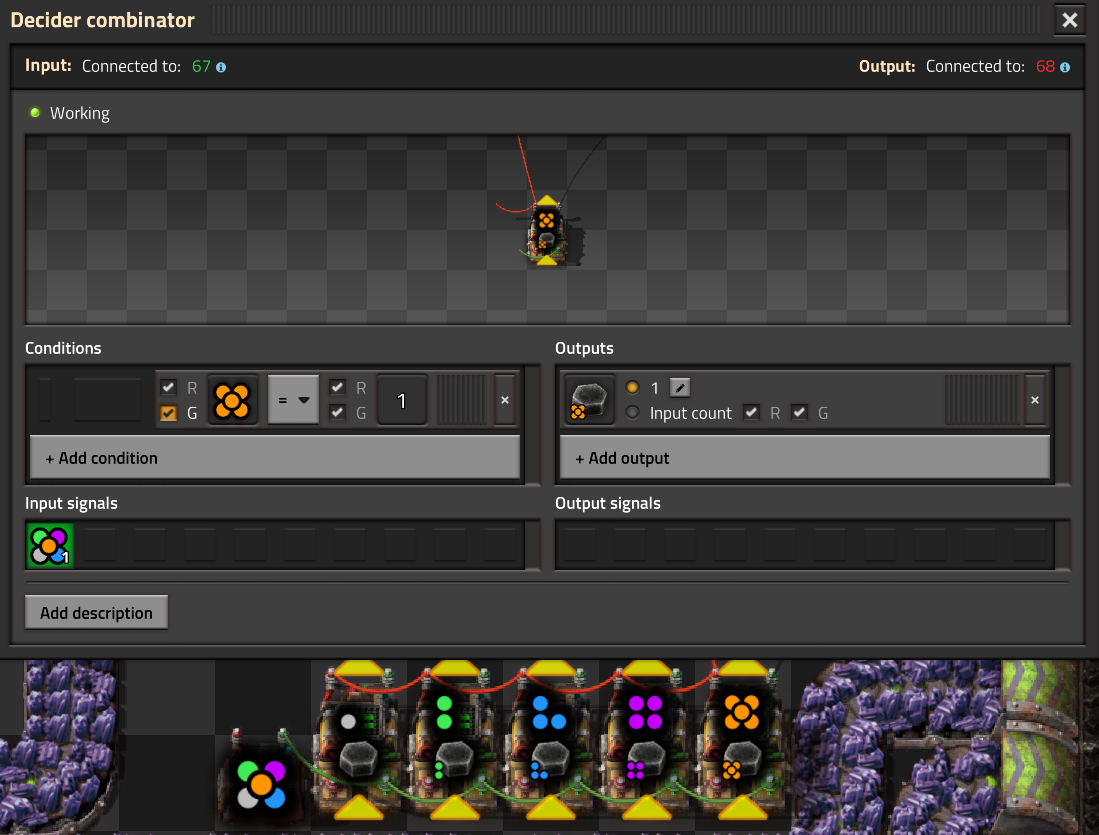Select the orange-signal decider combinator in world
The height and width of the screenshot is (835, 1099).
click(x=742, y=740)
